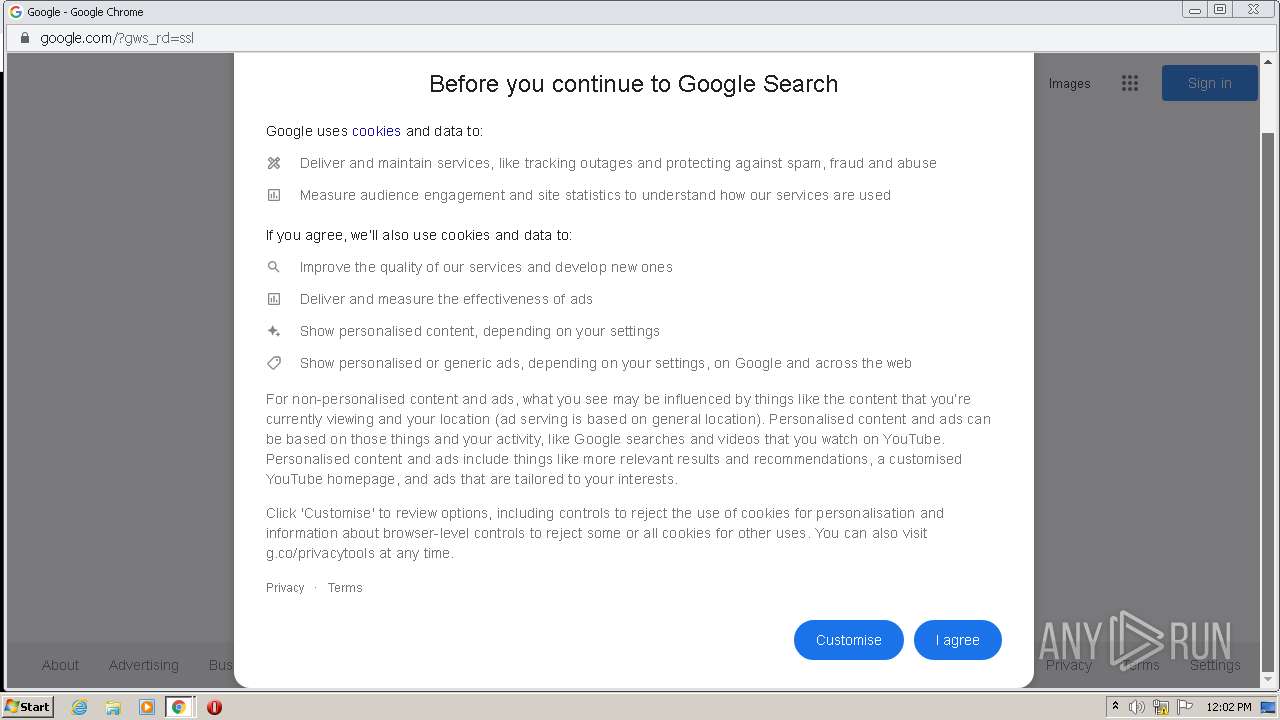The width and height of the screenshot is (1280, 720).
Task: Open footer Privacy link behind the dialog
Action: tap(1069, 665)
